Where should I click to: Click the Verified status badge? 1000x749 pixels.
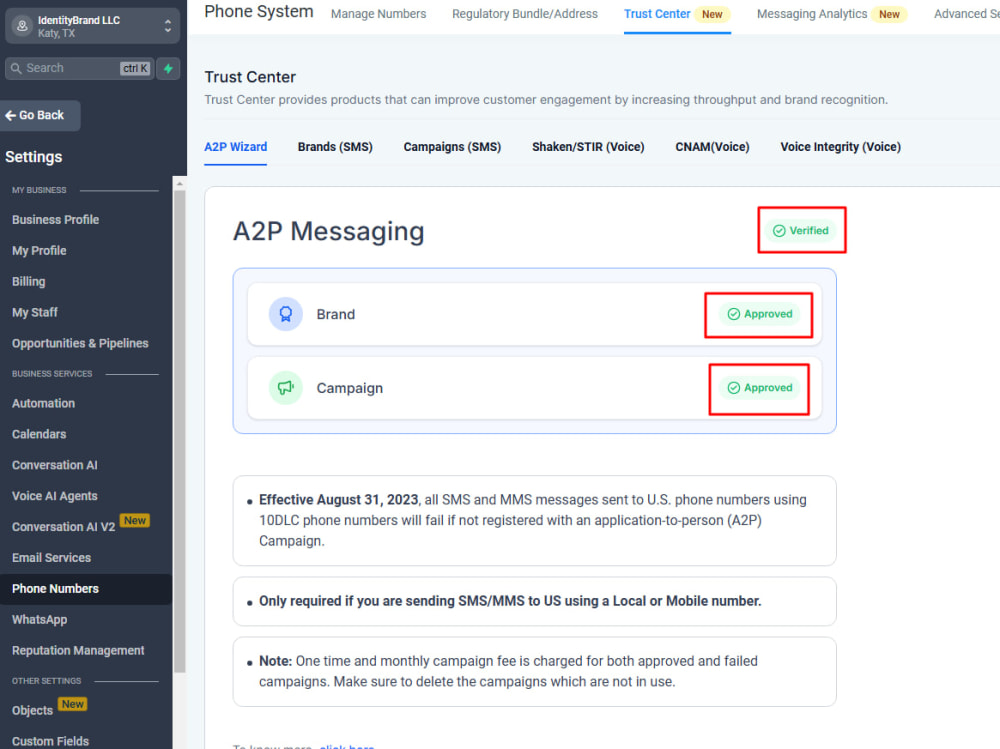(x=801, y=230)
